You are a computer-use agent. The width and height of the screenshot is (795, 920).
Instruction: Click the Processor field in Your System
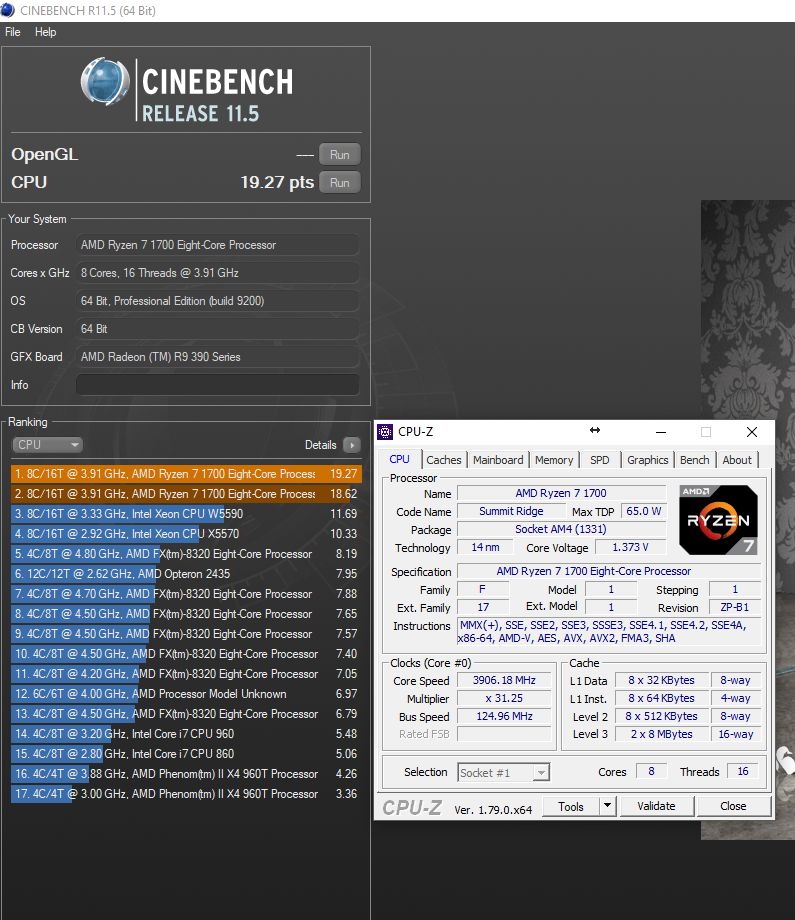(x=218, y=245)
